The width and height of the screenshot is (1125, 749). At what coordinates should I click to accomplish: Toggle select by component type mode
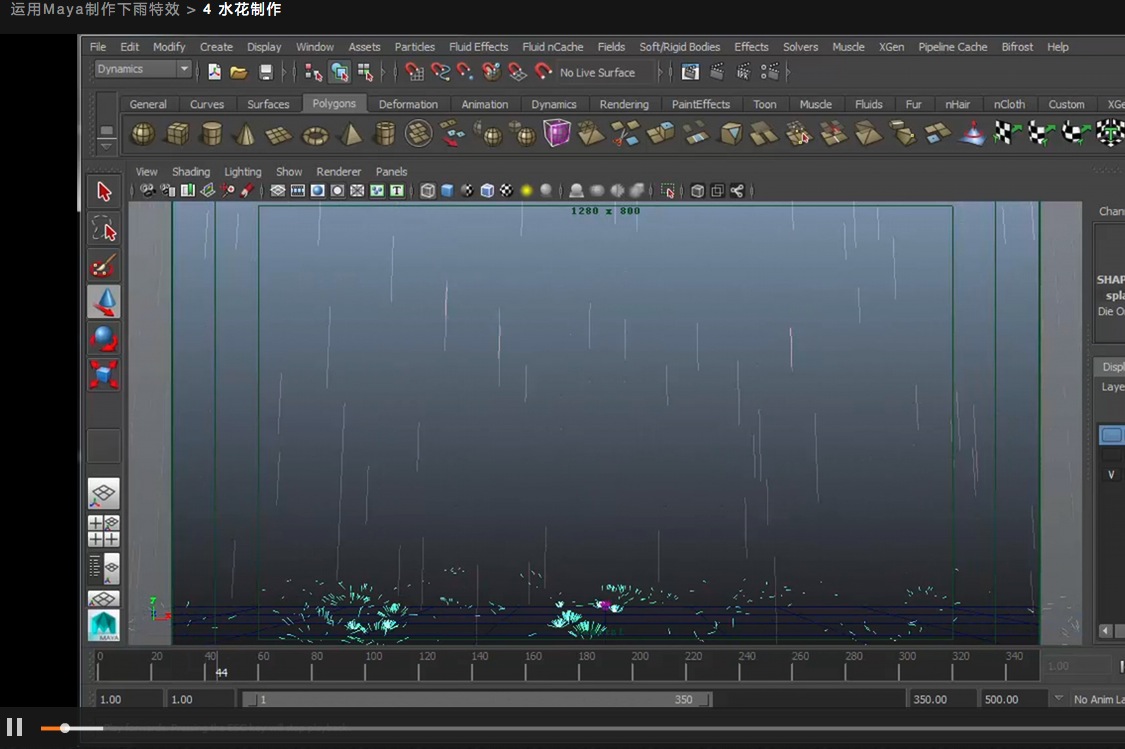pyautogui.click(x=365, y=72)
